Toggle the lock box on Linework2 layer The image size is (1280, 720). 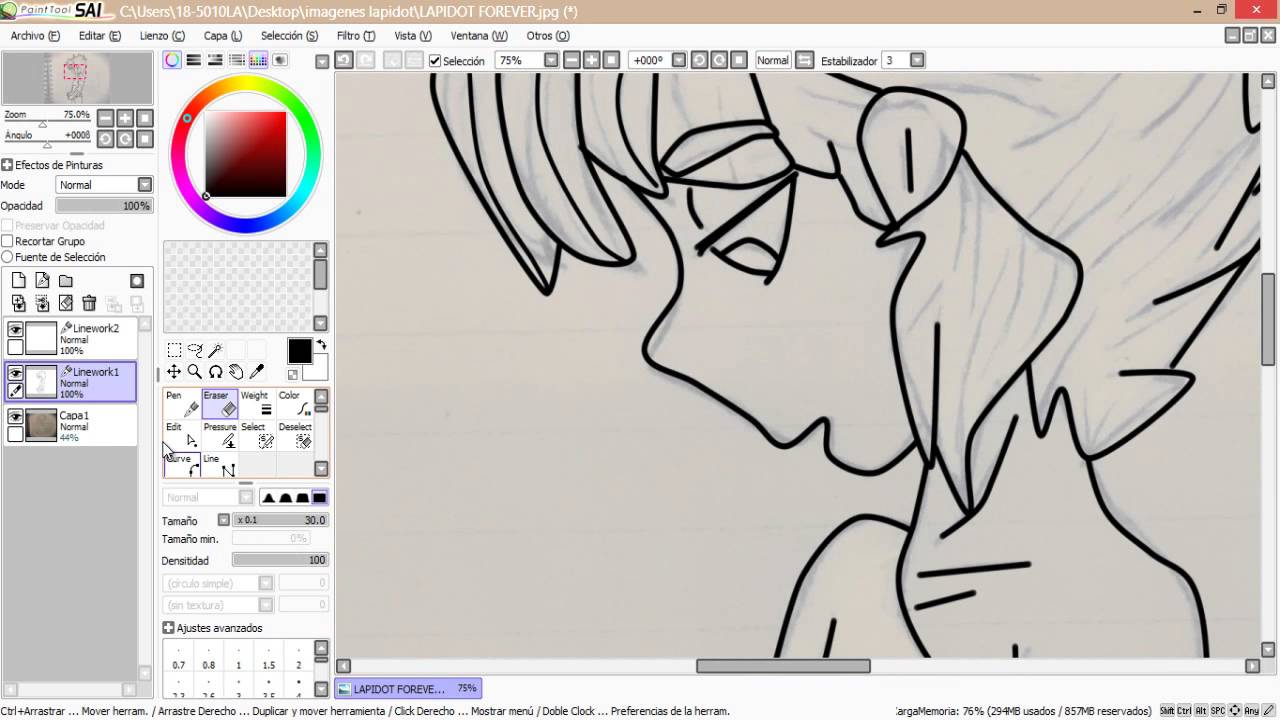(15, 347)
